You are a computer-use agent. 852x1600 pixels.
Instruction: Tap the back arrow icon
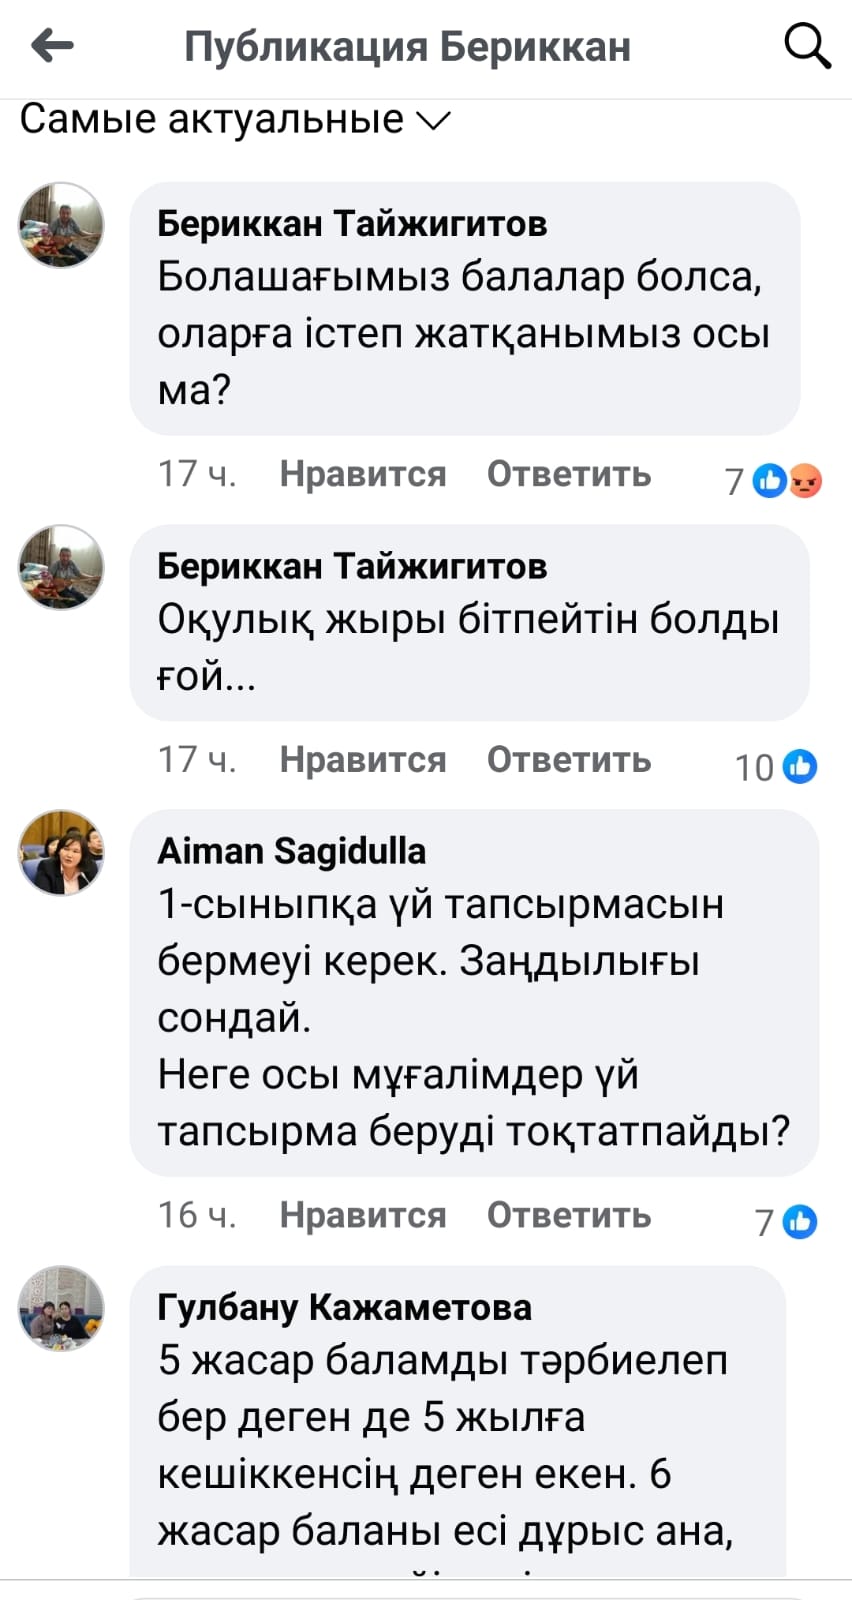[x=53, y=45]
